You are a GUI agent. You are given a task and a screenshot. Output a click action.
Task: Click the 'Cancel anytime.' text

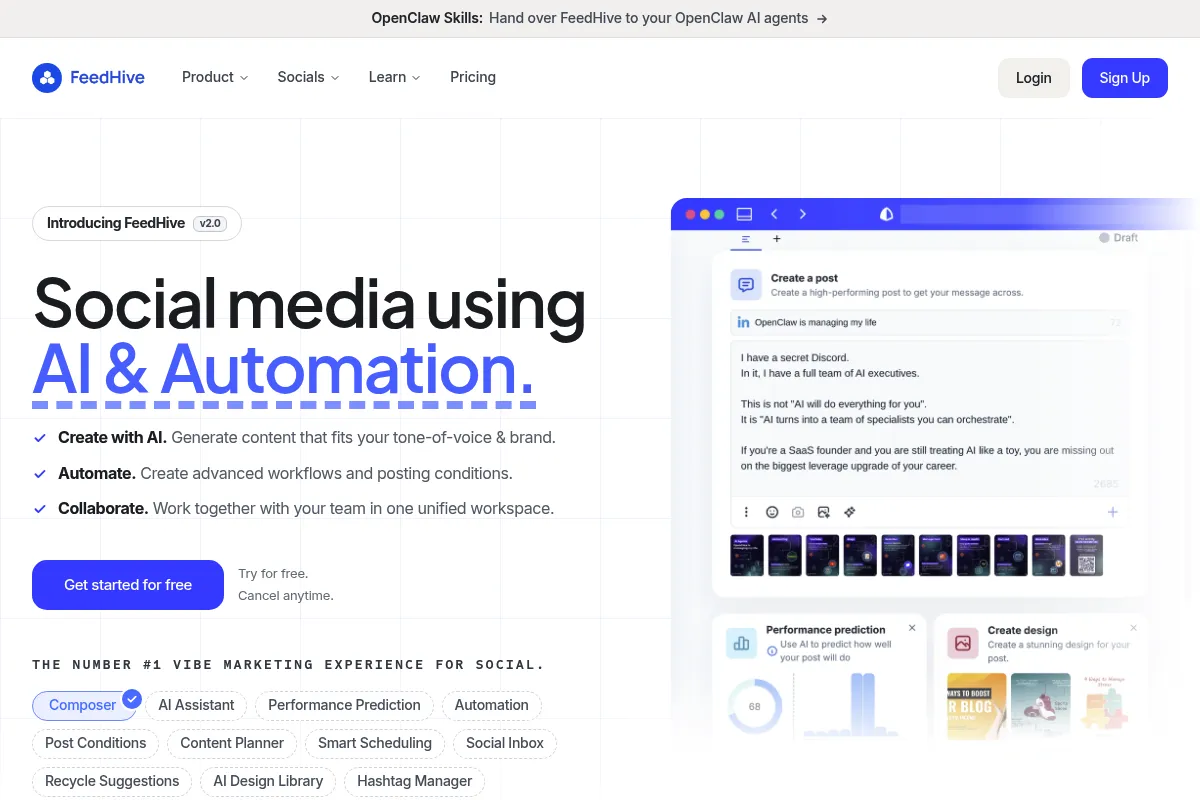(286, 596)
